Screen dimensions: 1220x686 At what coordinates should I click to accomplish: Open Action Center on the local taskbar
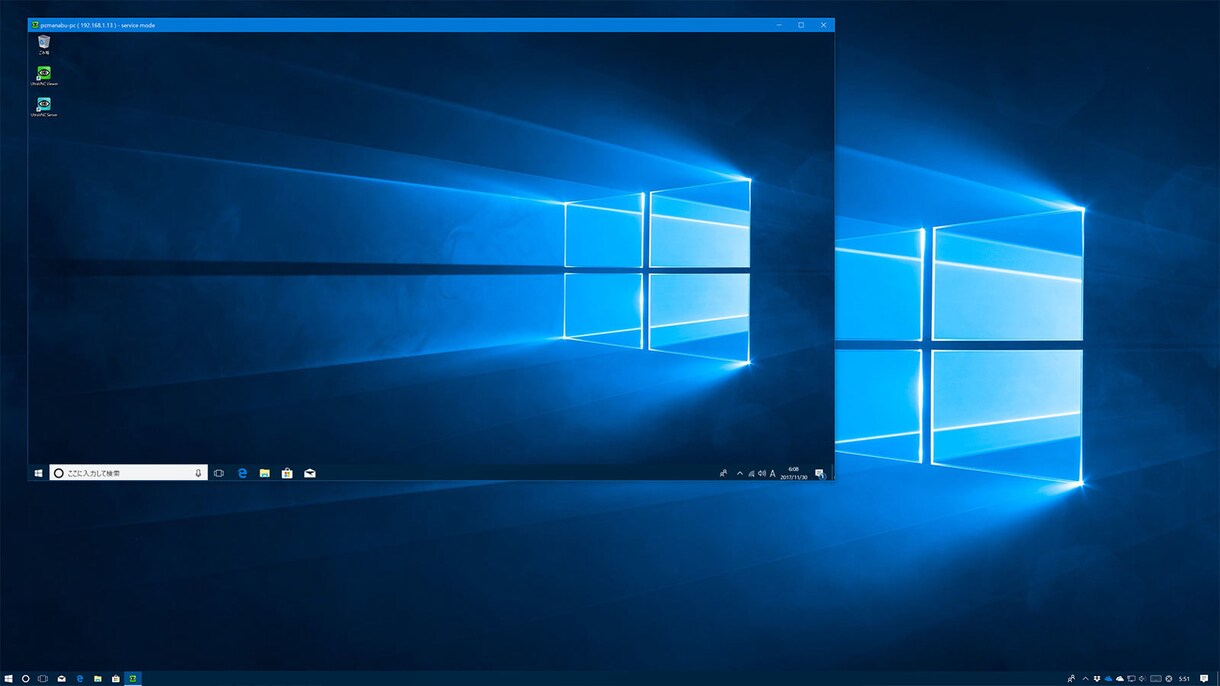click(1204, 679)
